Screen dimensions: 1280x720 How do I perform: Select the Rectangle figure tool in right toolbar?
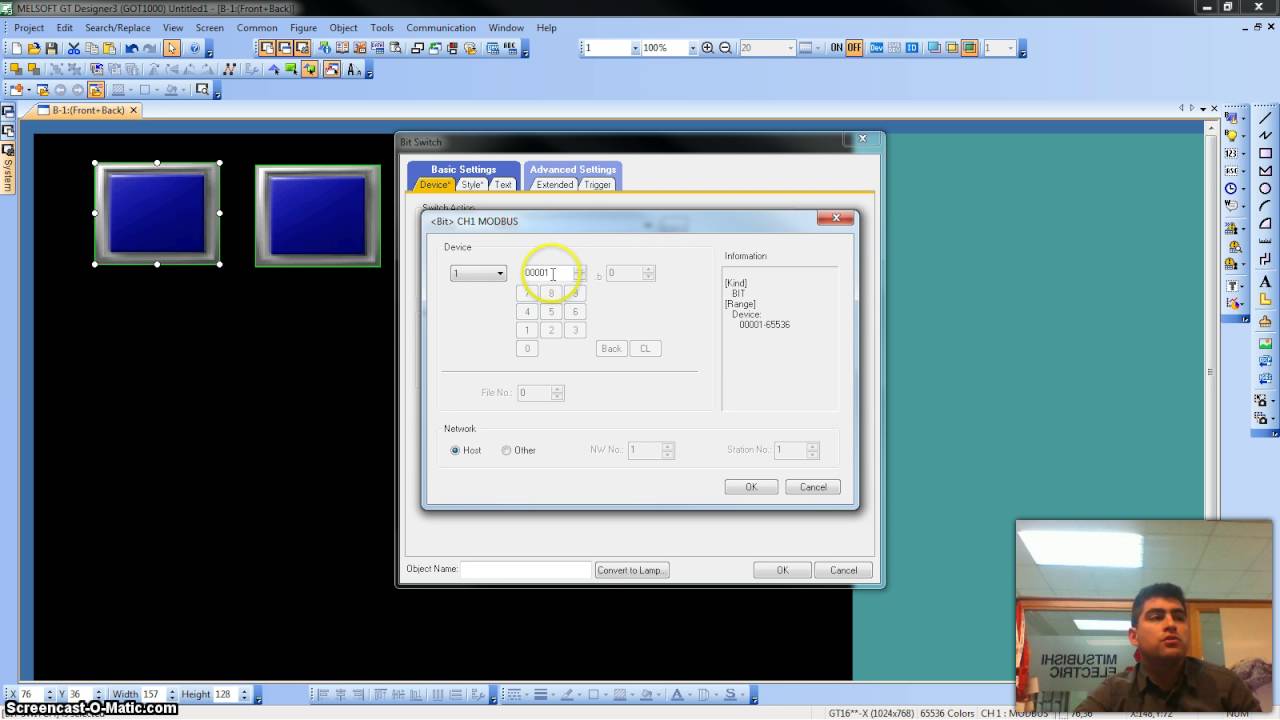1265,153
